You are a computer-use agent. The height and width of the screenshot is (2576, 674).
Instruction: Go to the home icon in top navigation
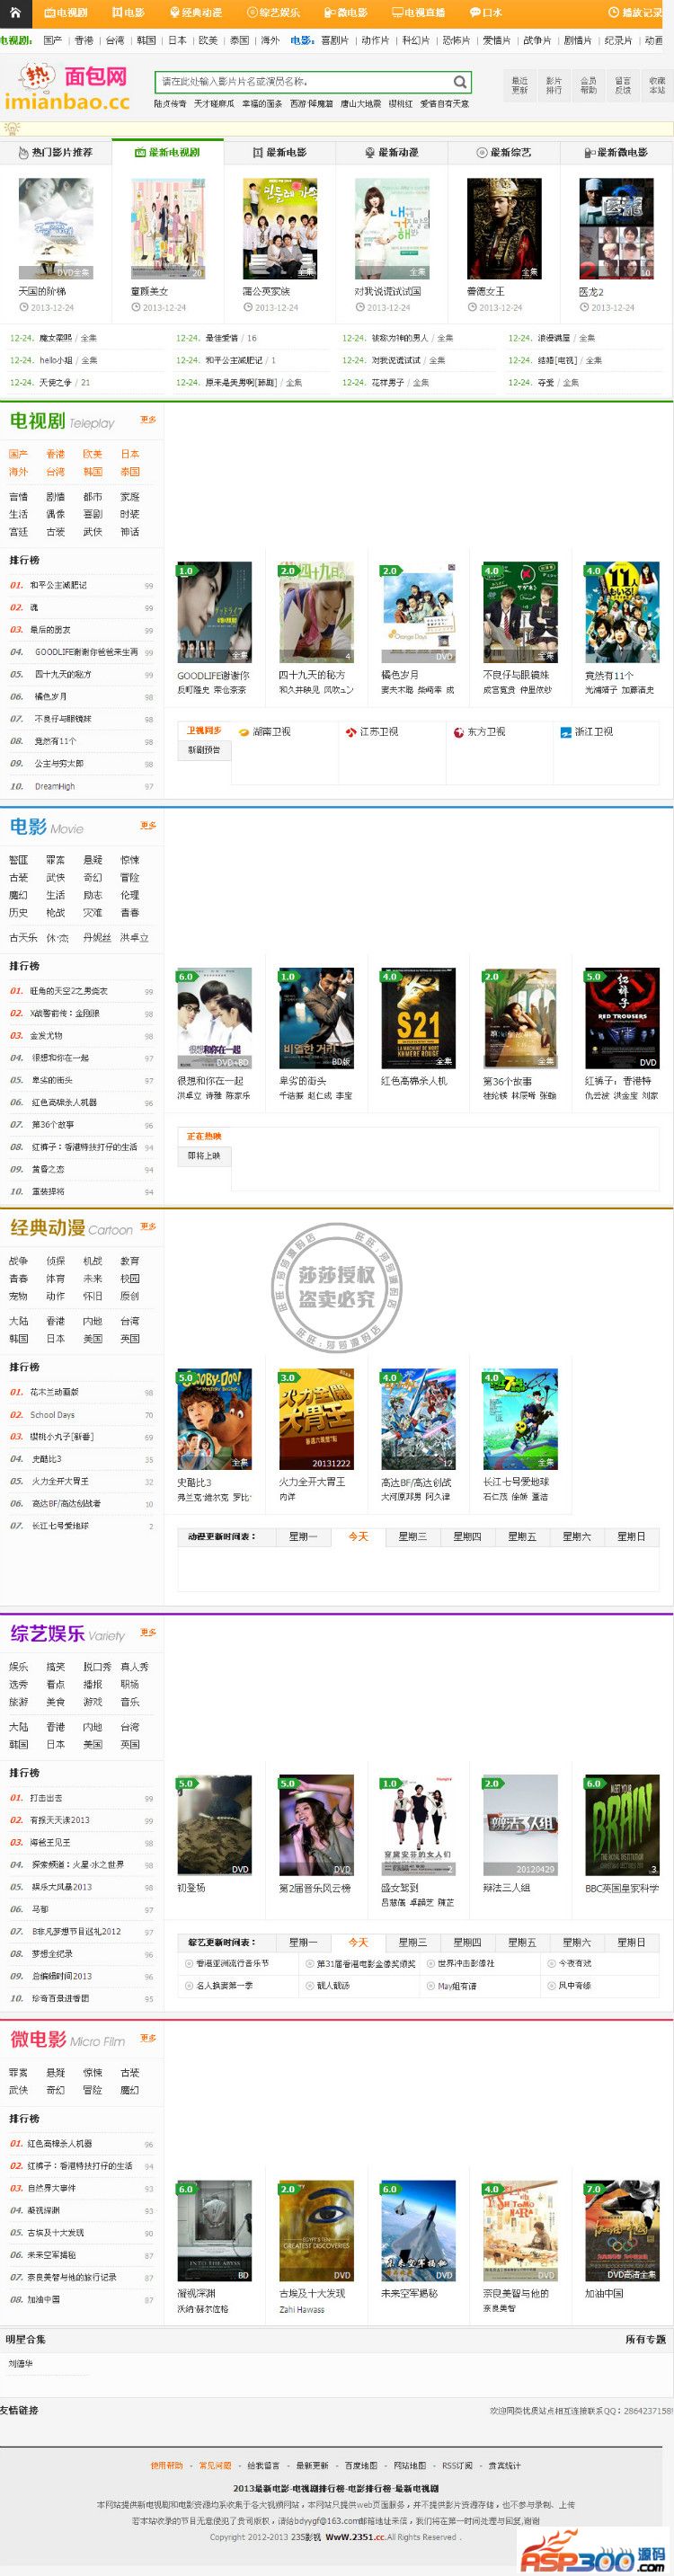click(17, 13)
